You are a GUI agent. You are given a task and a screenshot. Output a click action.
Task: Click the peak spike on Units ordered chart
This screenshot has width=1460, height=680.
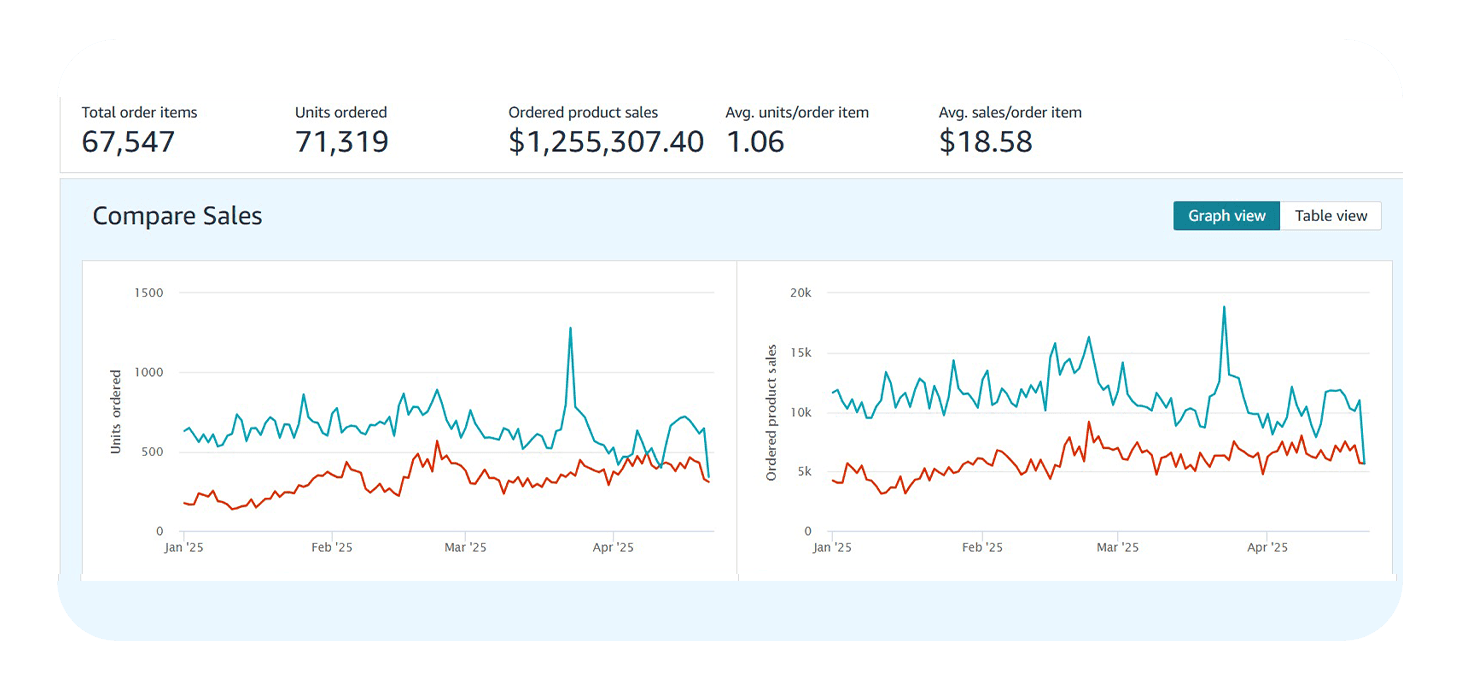pos(570,328)
